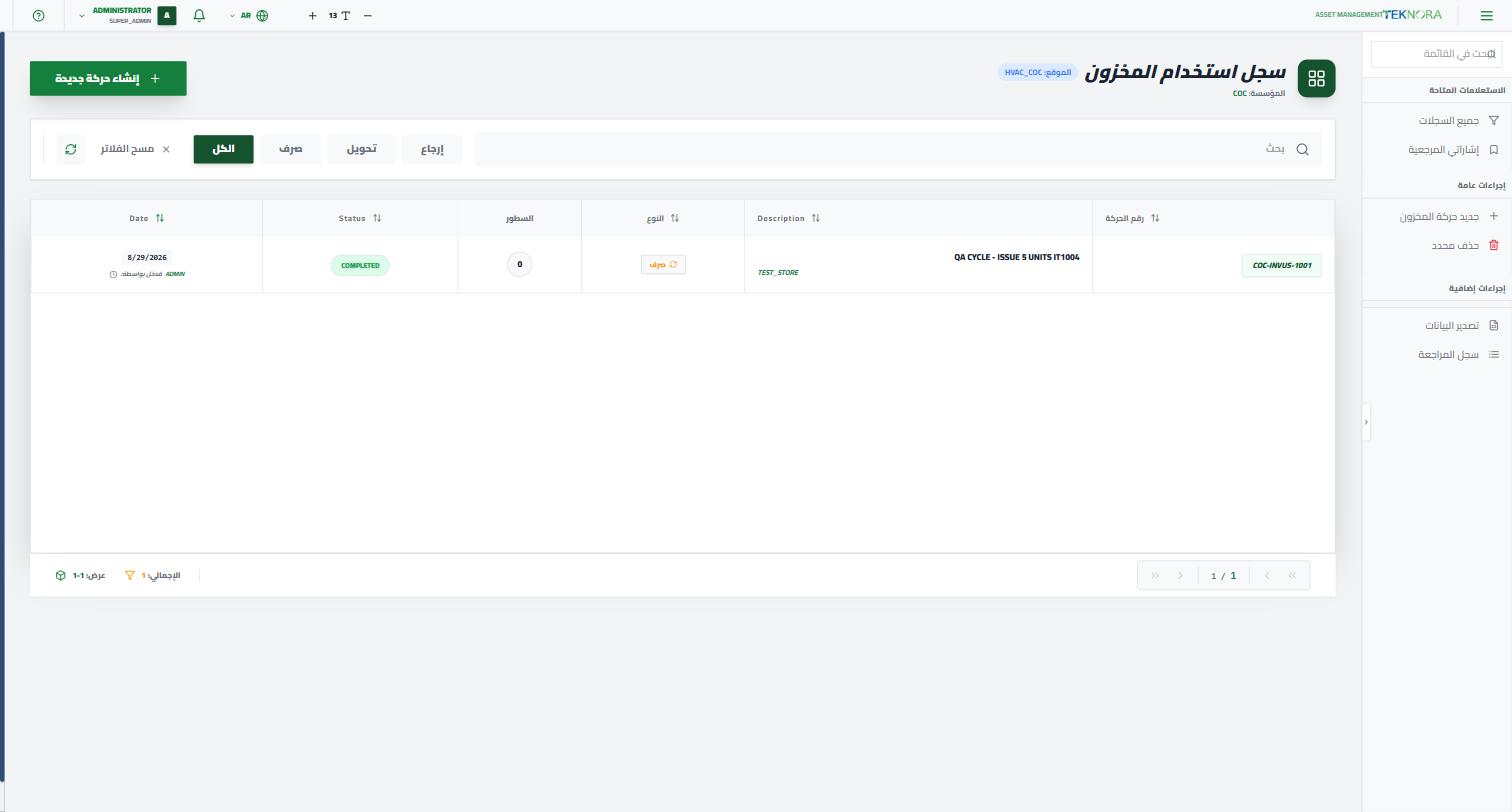Screen dimensions: 1512x812
Task: Select the صرف filter tab
Action: (x=291, y=149)
